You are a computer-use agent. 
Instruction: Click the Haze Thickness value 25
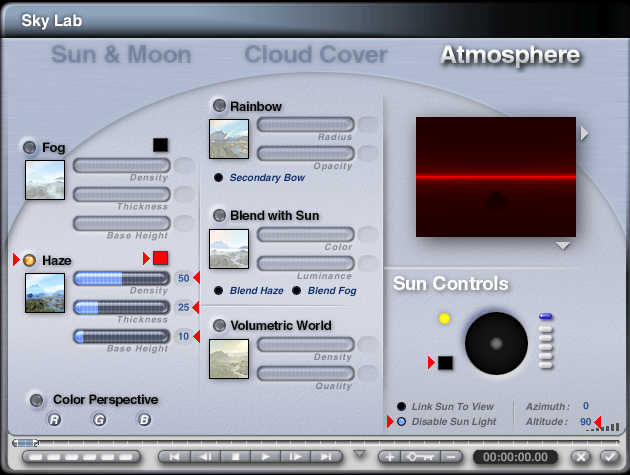click(x=184, y=307)
